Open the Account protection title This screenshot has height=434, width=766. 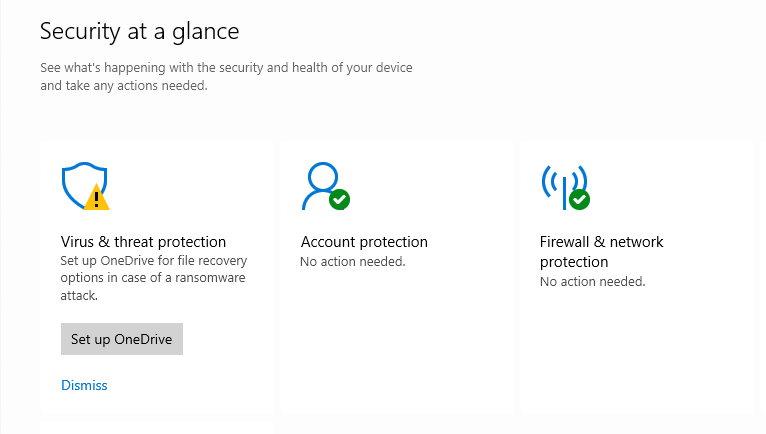pyautogui.click(x=364, y=242)
